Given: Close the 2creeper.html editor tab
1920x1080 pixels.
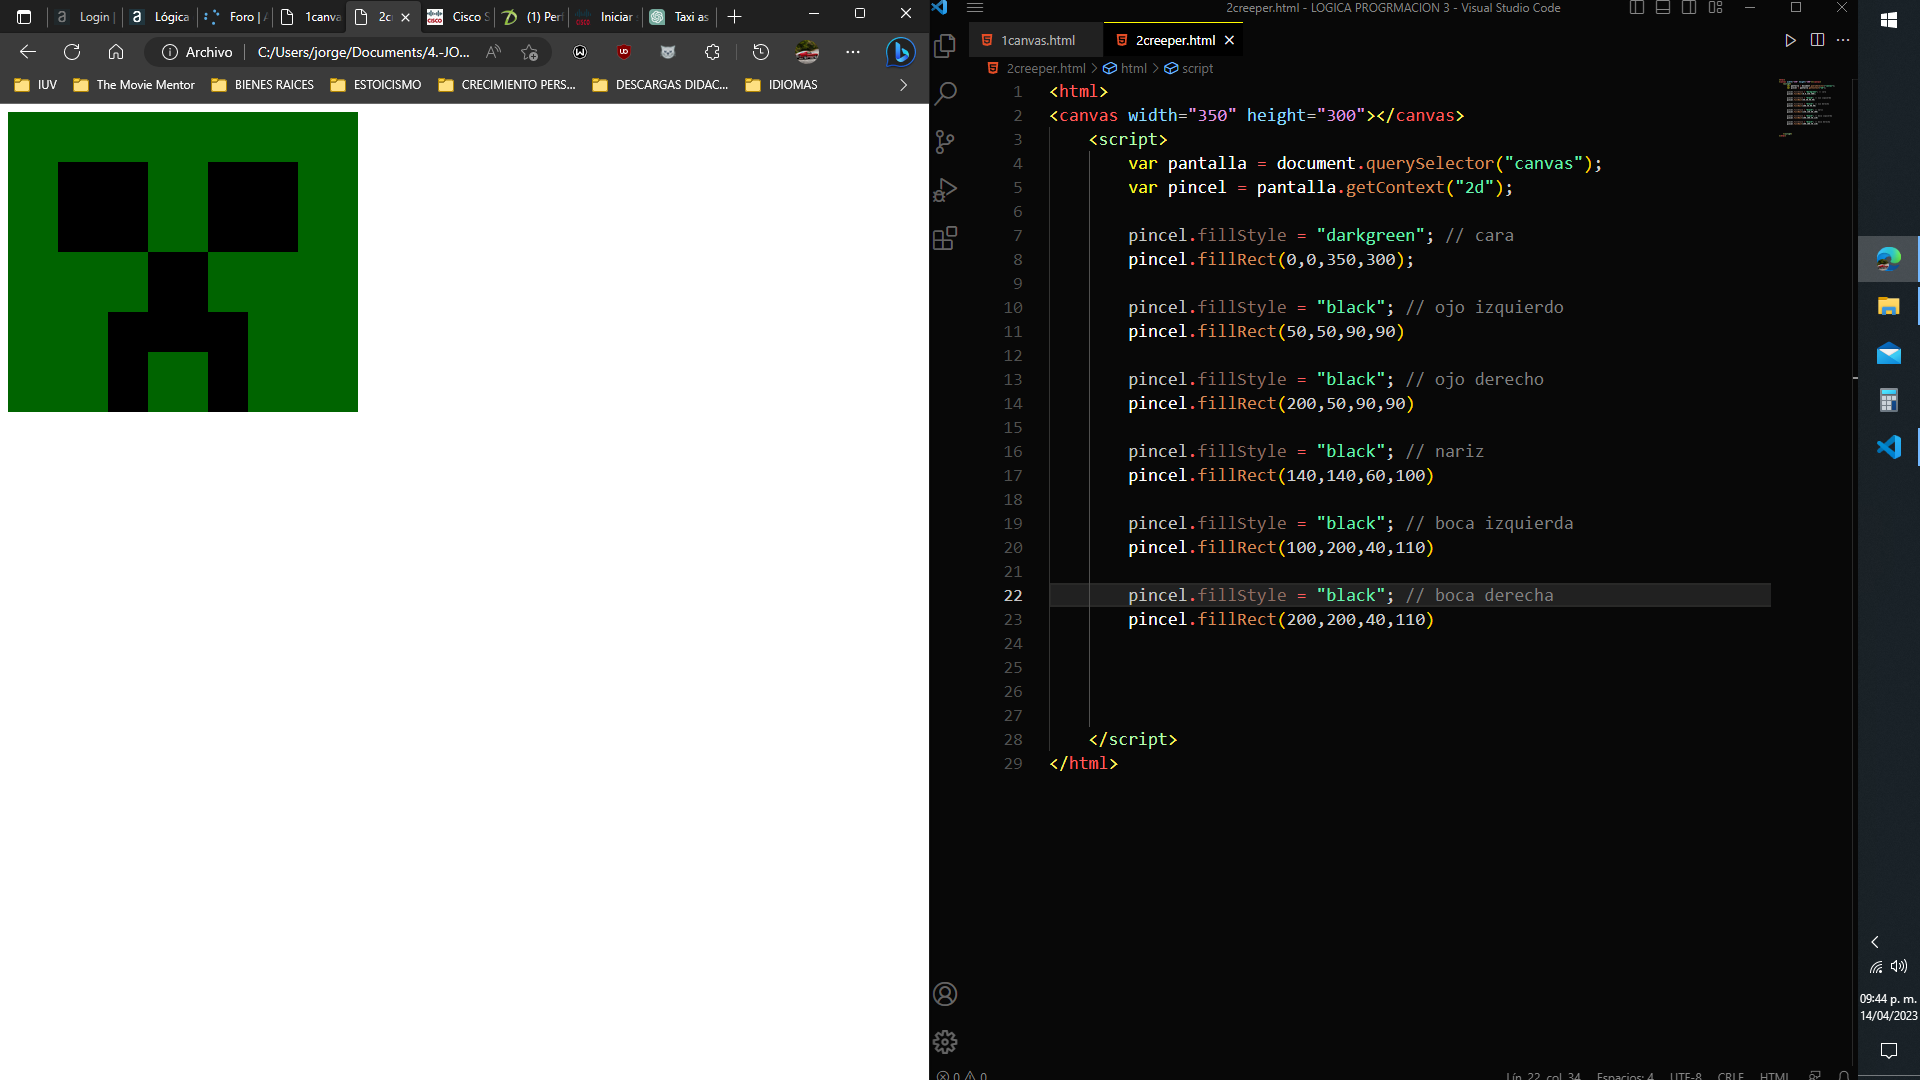Looking at the screenshot, I should pyautogui.click(x=1230, y=40).
